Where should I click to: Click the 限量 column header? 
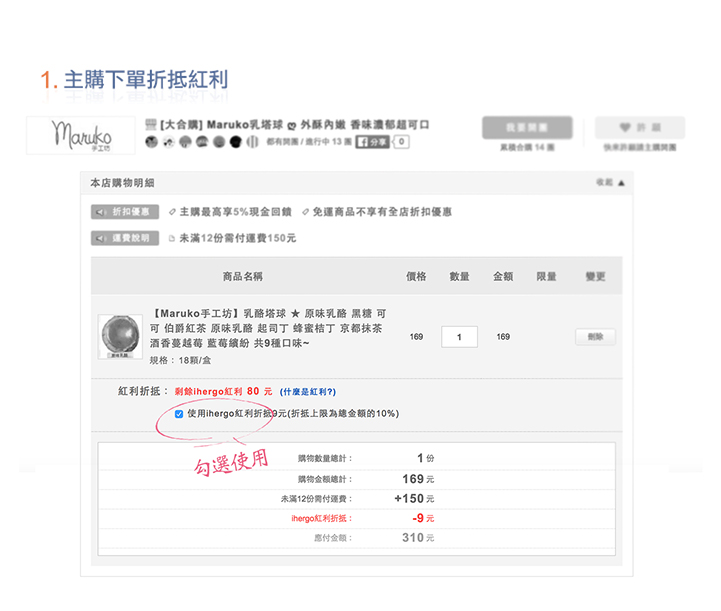(x=546, y=276)
